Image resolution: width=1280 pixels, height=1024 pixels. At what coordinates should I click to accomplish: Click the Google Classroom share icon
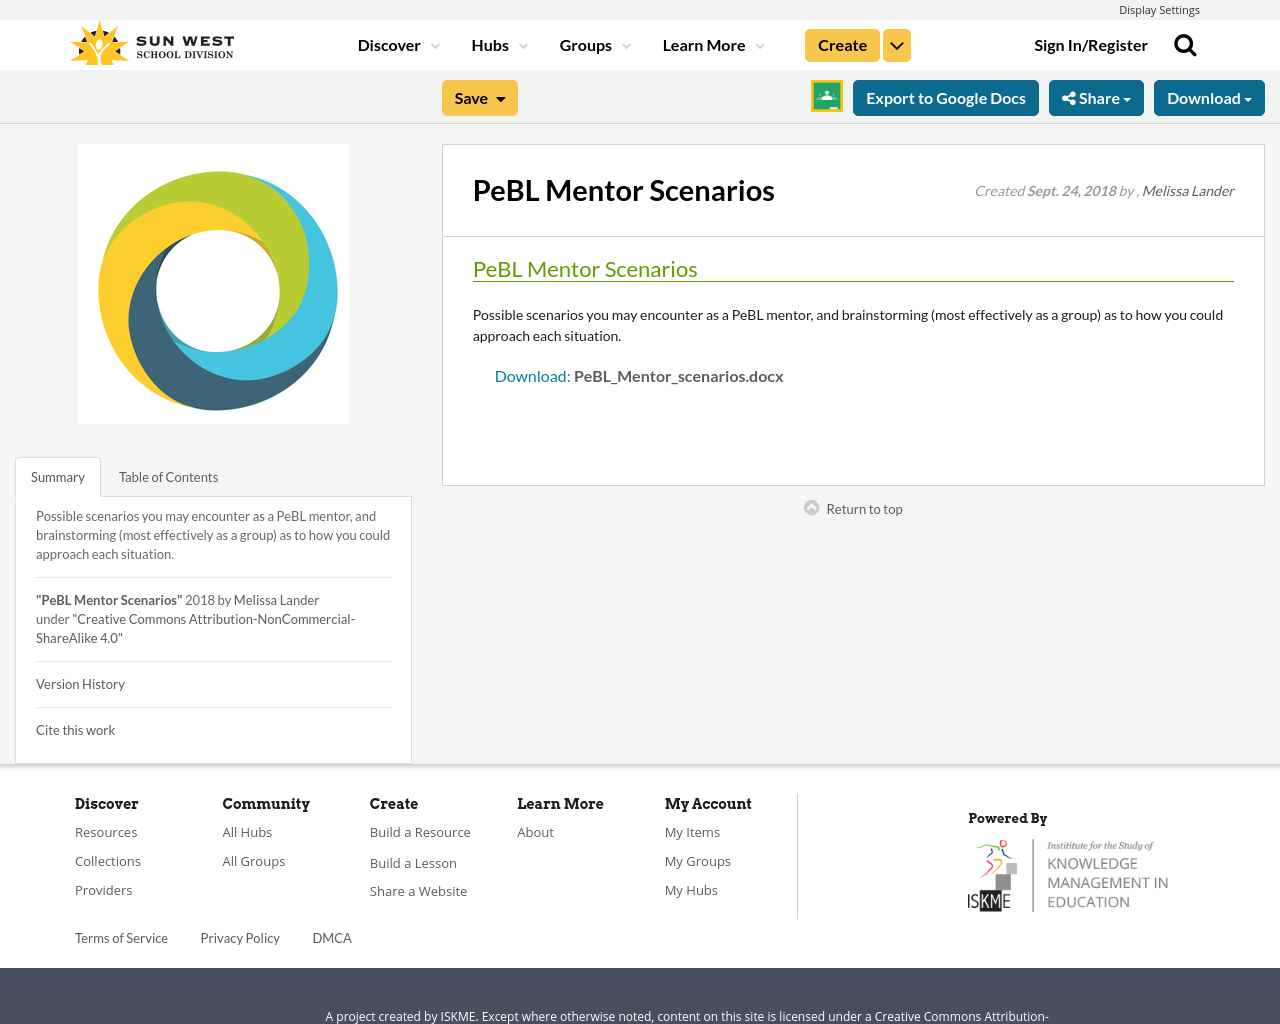pyautogui.click(x=826, y=96)
